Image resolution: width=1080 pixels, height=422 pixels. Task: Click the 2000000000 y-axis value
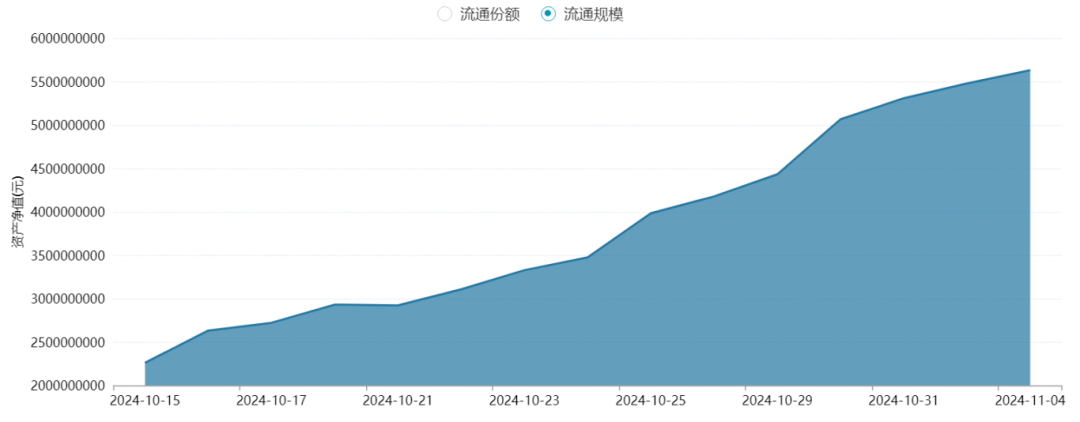pyautogui.click(x=68, y=386)
